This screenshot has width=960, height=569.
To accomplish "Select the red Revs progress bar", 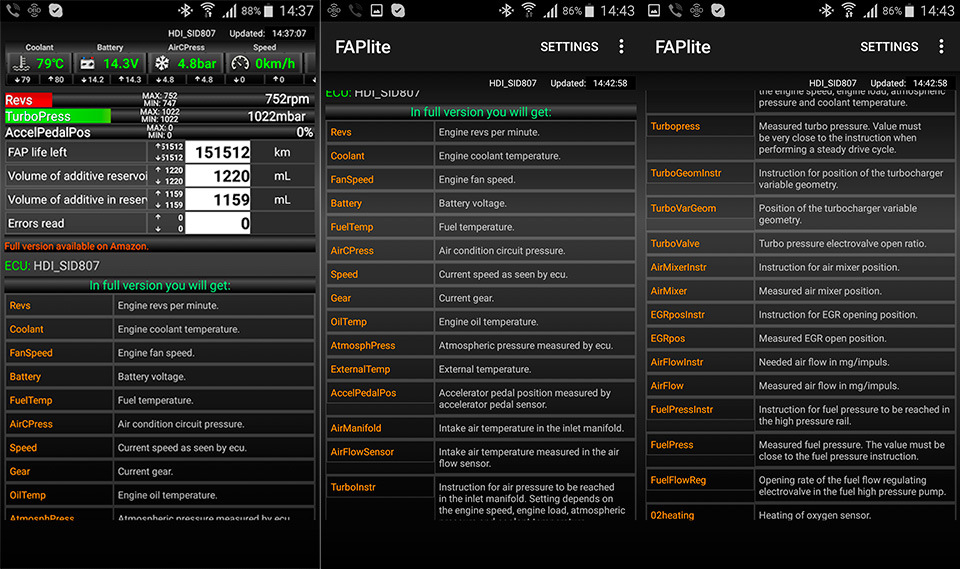I will [x=28, y=100].
